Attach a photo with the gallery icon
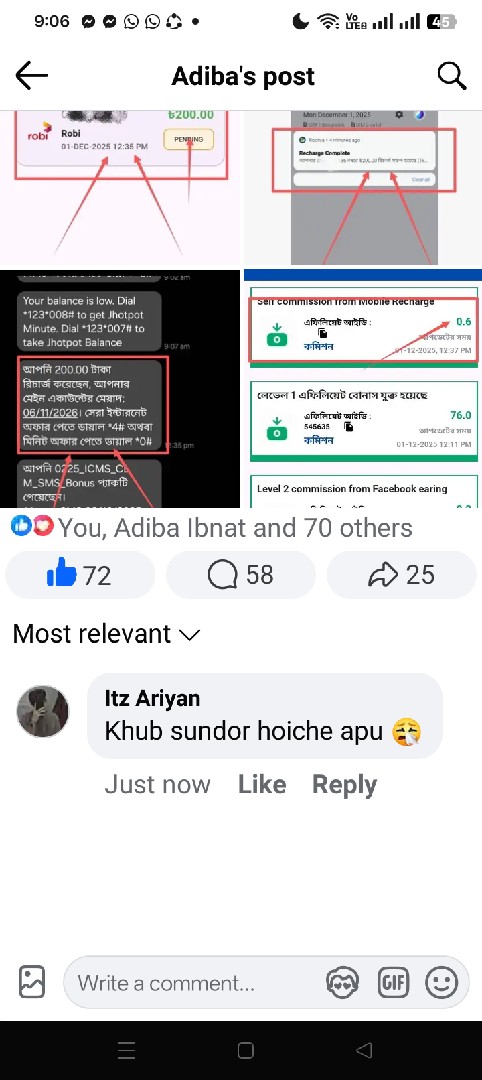Screen dimensions: 482x1080 pos(32,982)
